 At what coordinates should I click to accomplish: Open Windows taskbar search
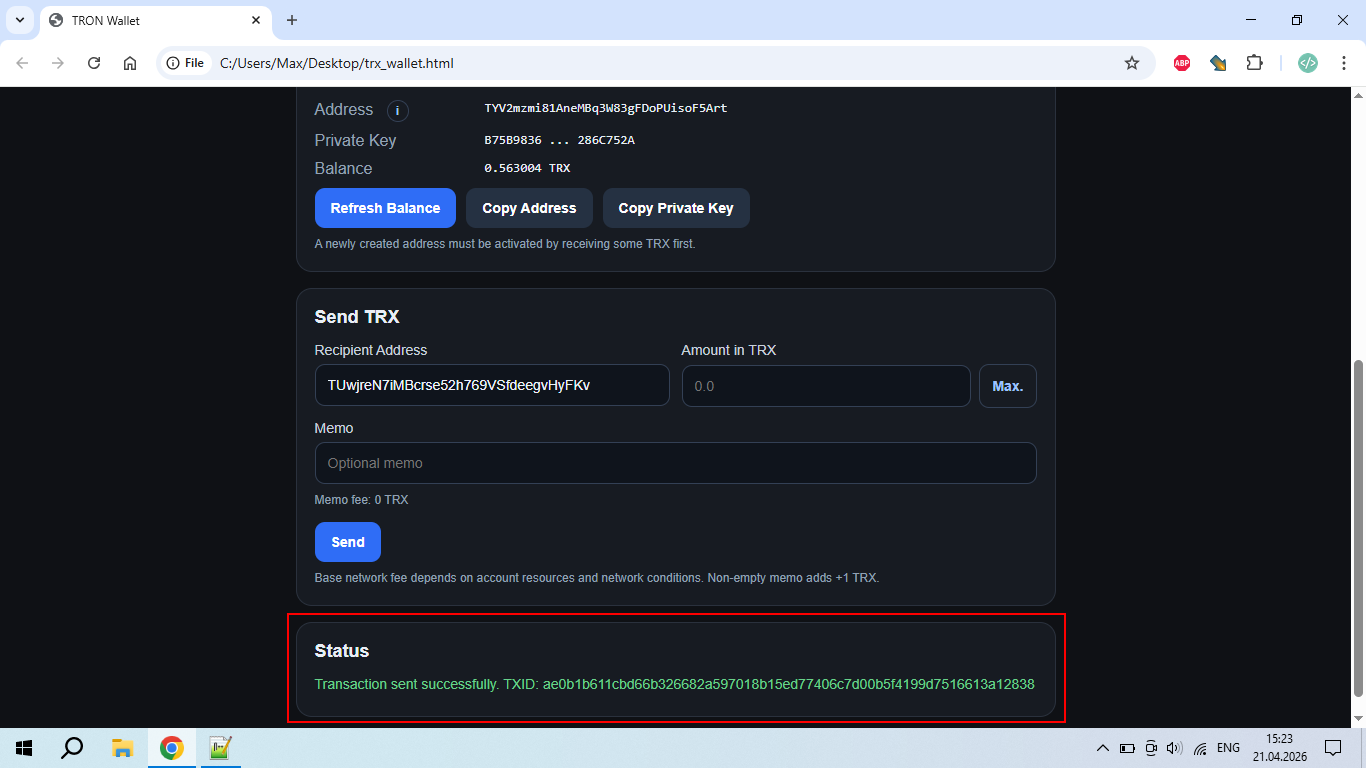72,748
